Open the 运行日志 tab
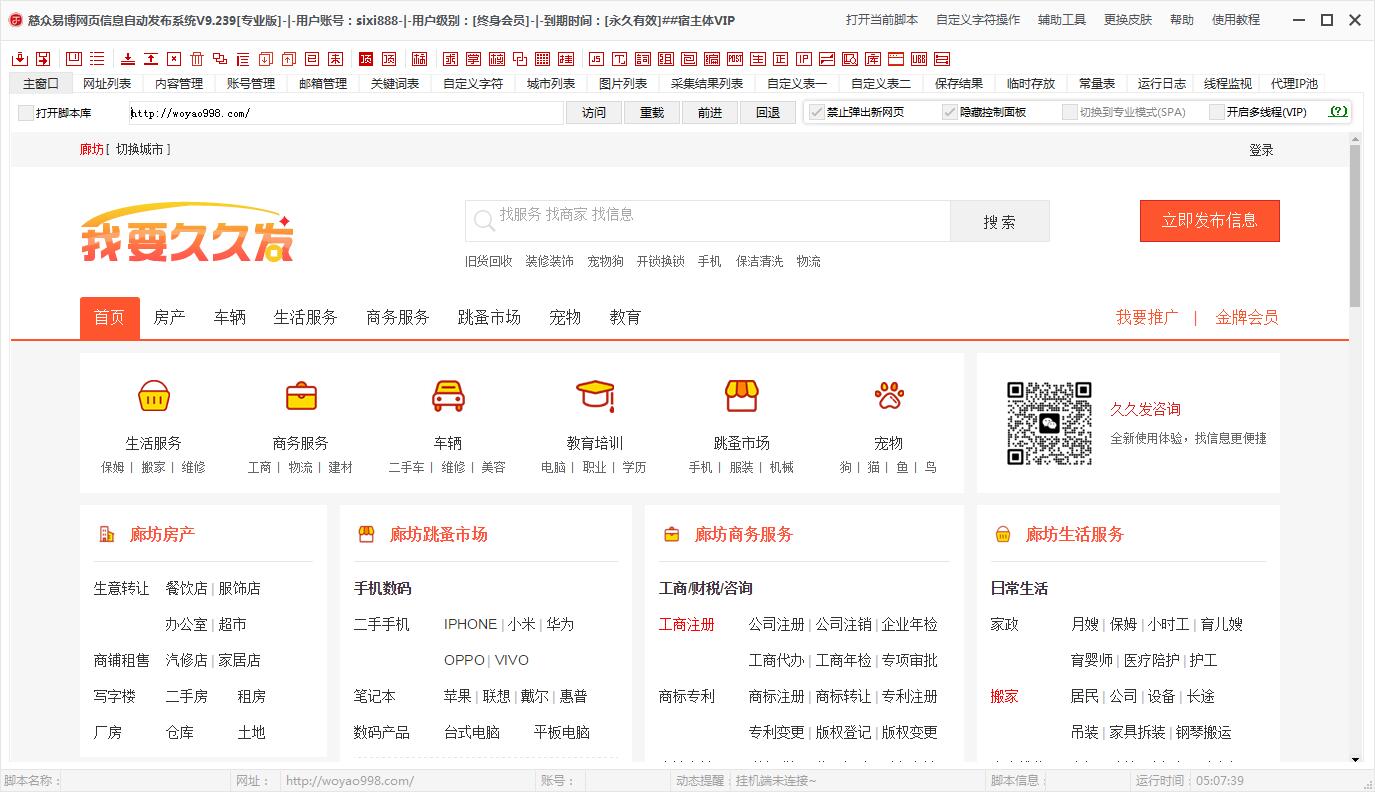1375x792 pixels. (1162, 84)
